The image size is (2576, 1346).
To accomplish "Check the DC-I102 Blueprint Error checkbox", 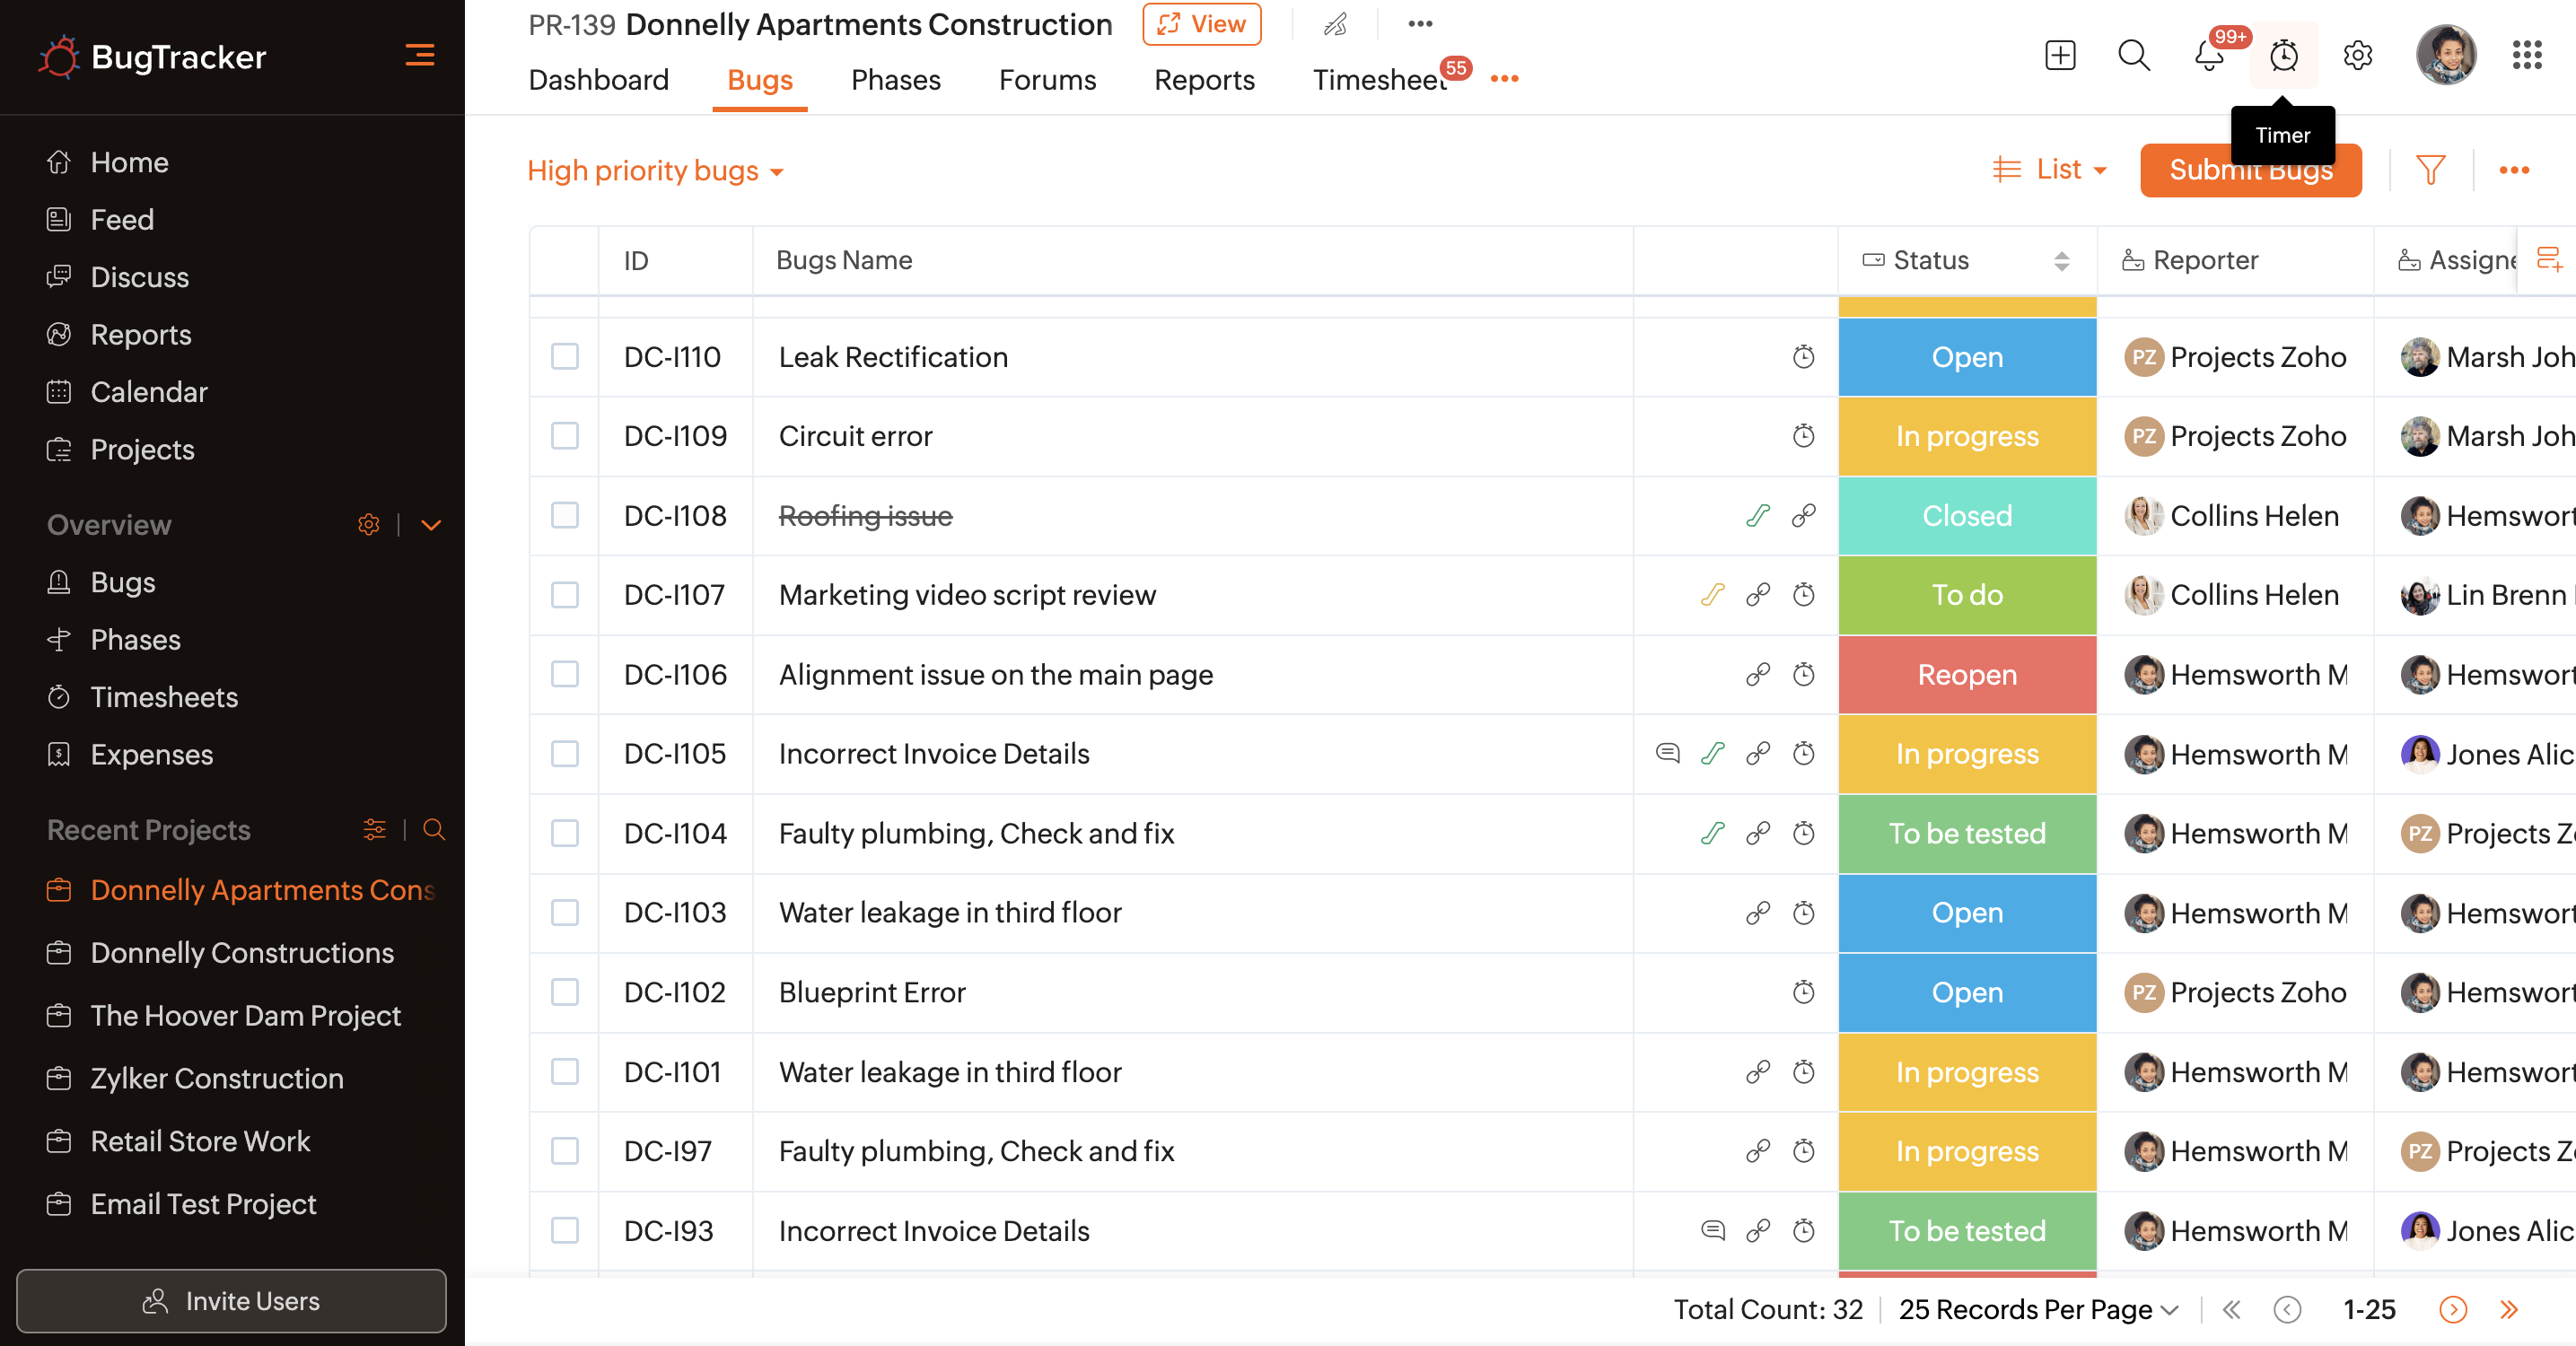I will 565,992.
